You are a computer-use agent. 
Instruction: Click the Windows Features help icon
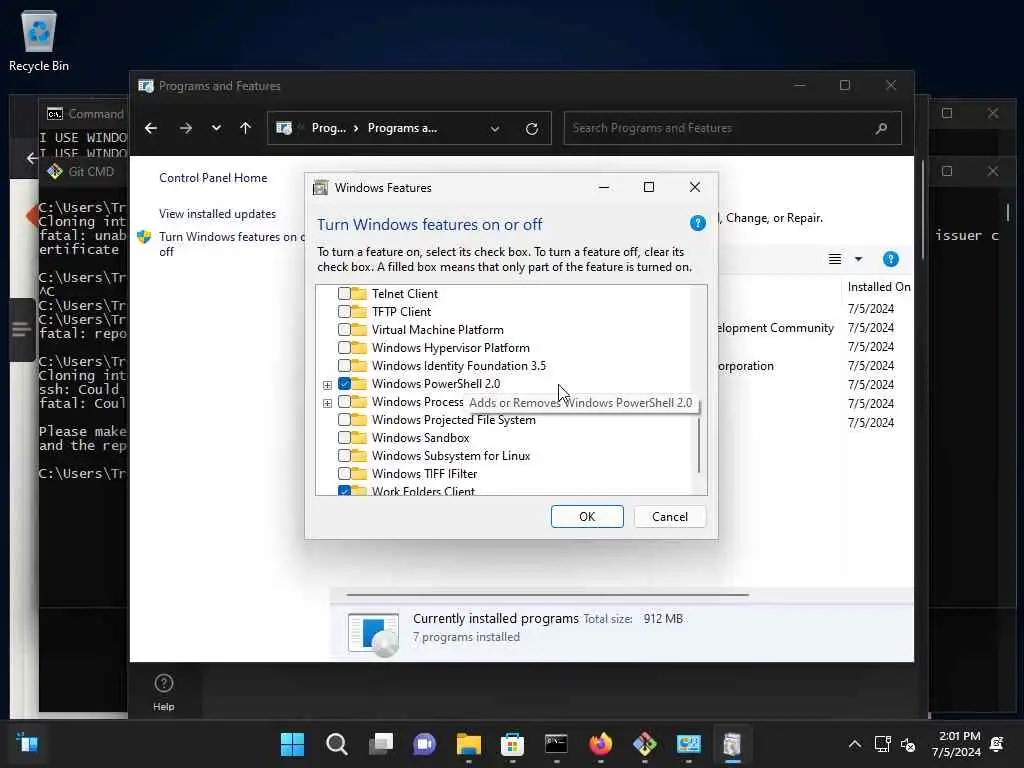(697, 223)
